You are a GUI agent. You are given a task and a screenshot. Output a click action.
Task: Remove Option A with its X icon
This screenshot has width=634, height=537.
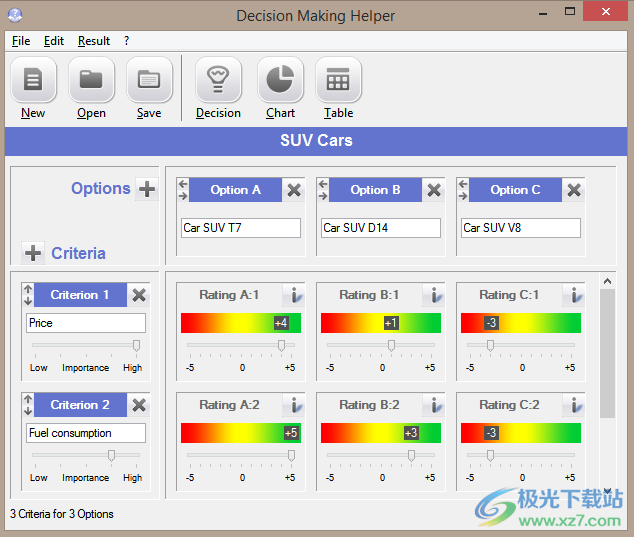(294, 190)
